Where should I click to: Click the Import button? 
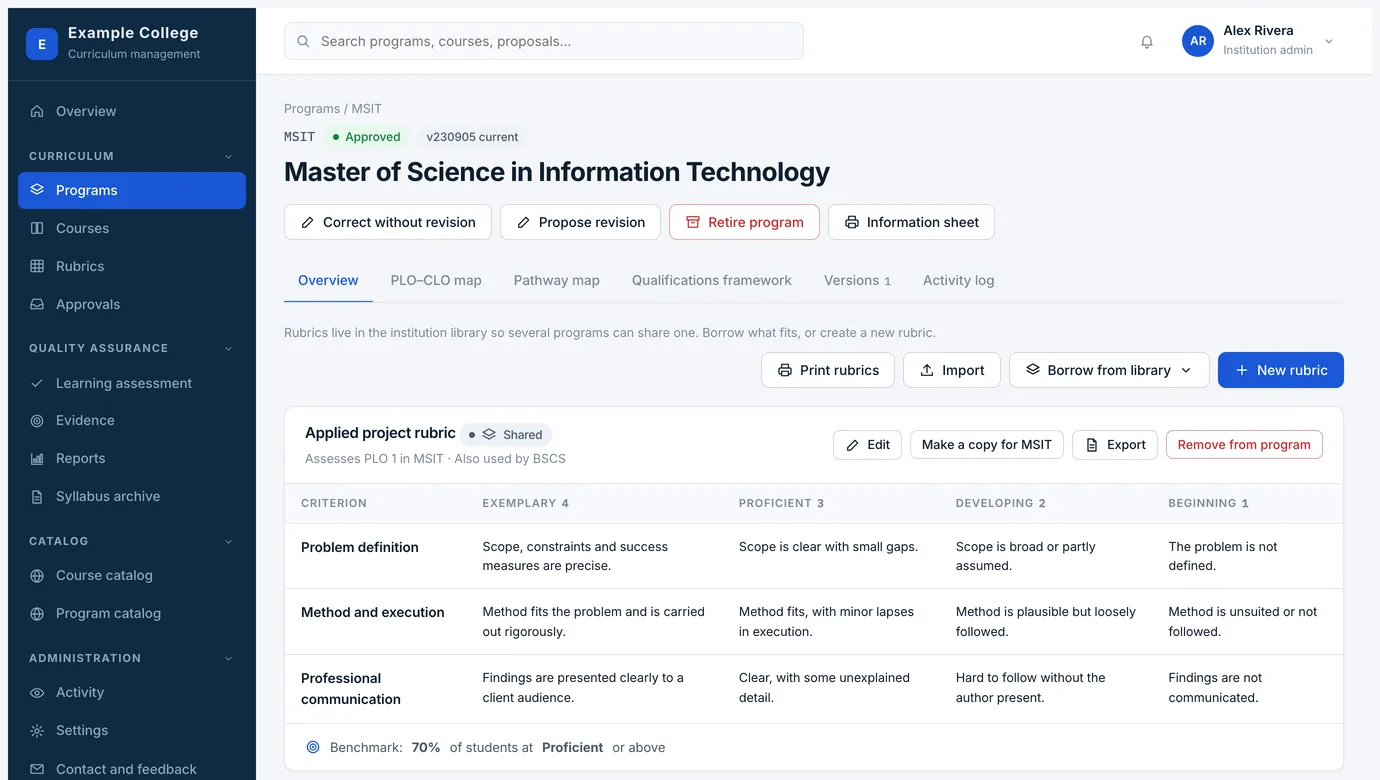[952, 370]
